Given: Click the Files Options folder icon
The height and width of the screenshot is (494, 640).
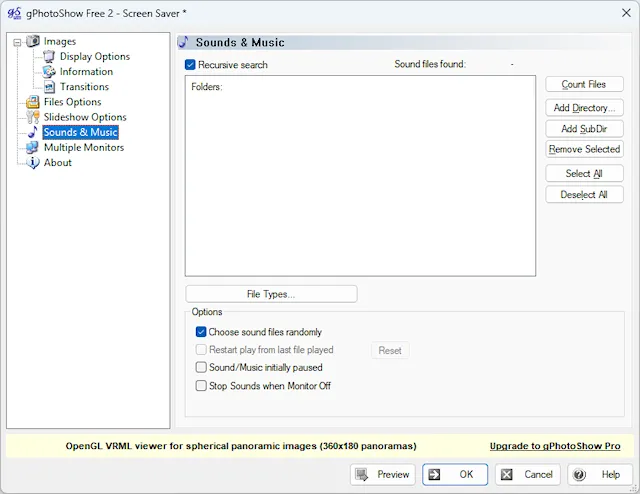Looking at the screenshot, I should pyautogui.click(x=33, y=102).
